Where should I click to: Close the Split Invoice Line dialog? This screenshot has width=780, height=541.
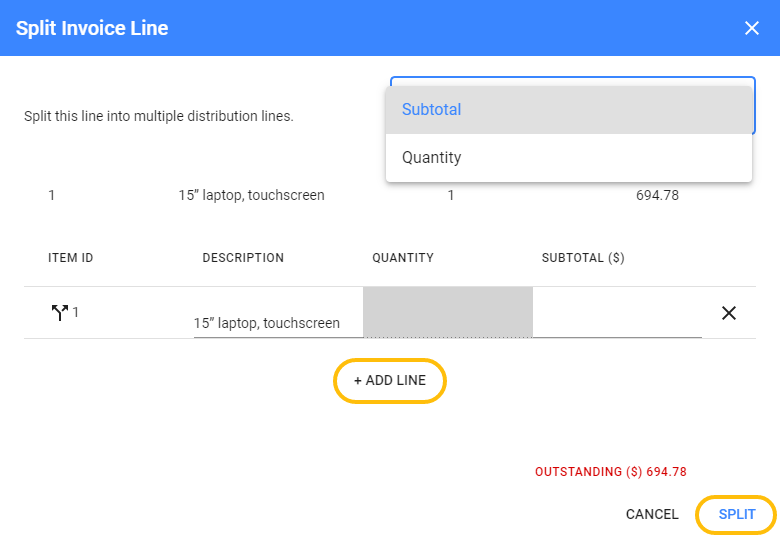point(752,28)
